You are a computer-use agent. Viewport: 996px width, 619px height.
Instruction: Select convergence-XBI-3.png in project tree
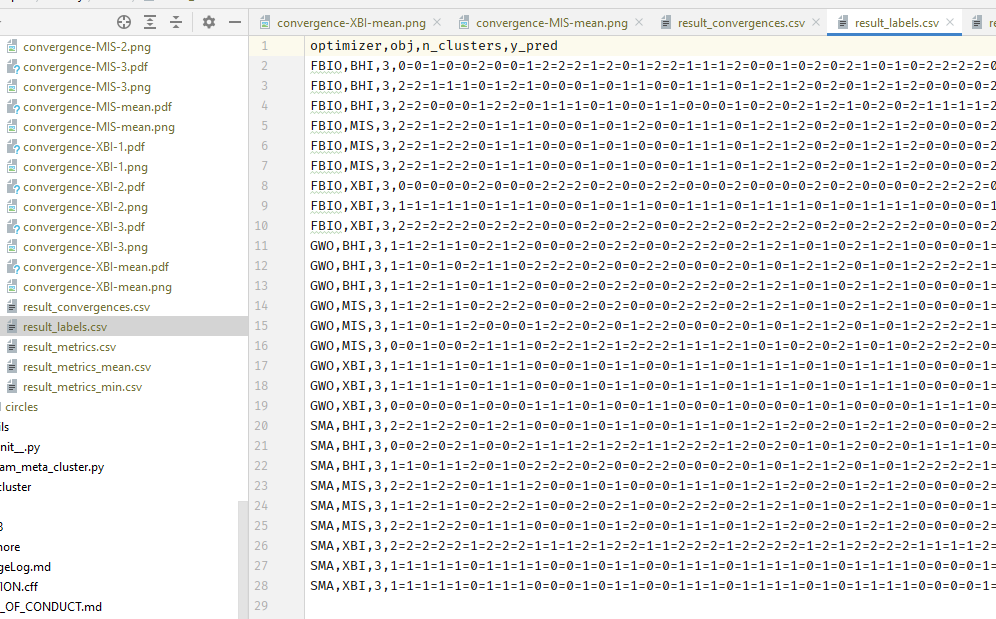(85, 247)
